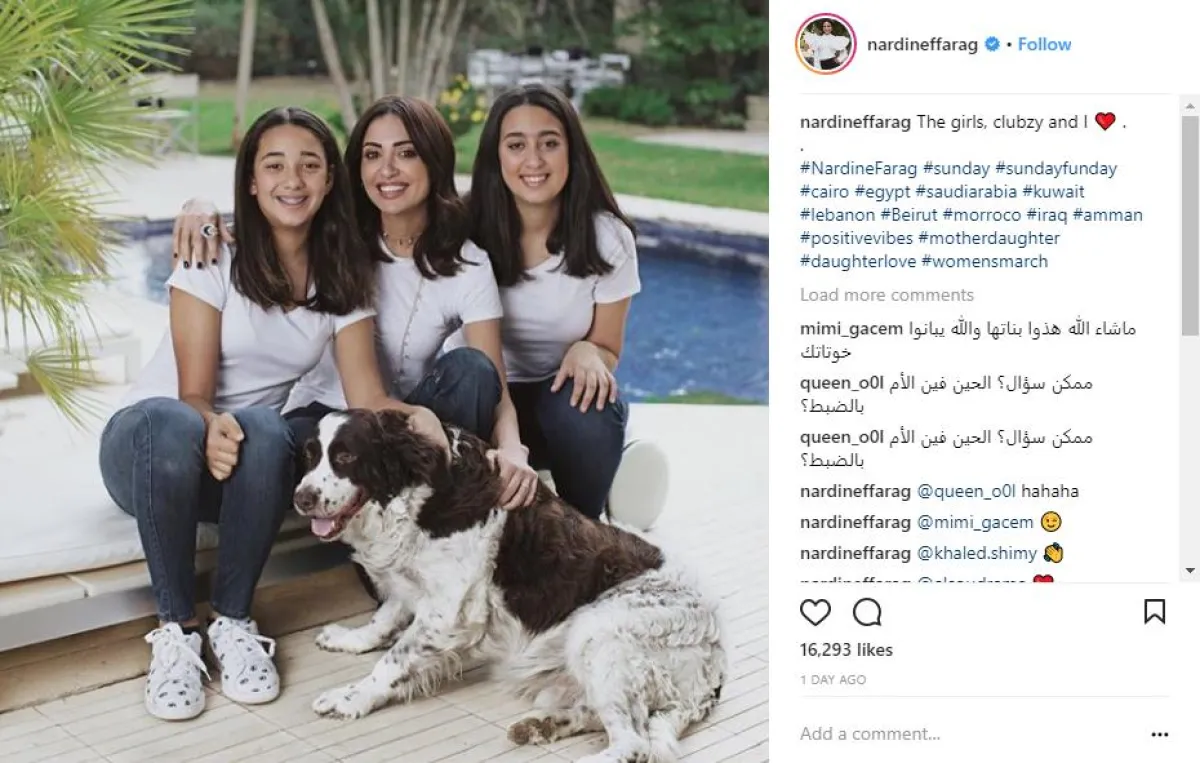The height and width of the screenshot is (763, 1200).
Task: Save the post with the bookmark icon
Action: tap(1154, 612)
